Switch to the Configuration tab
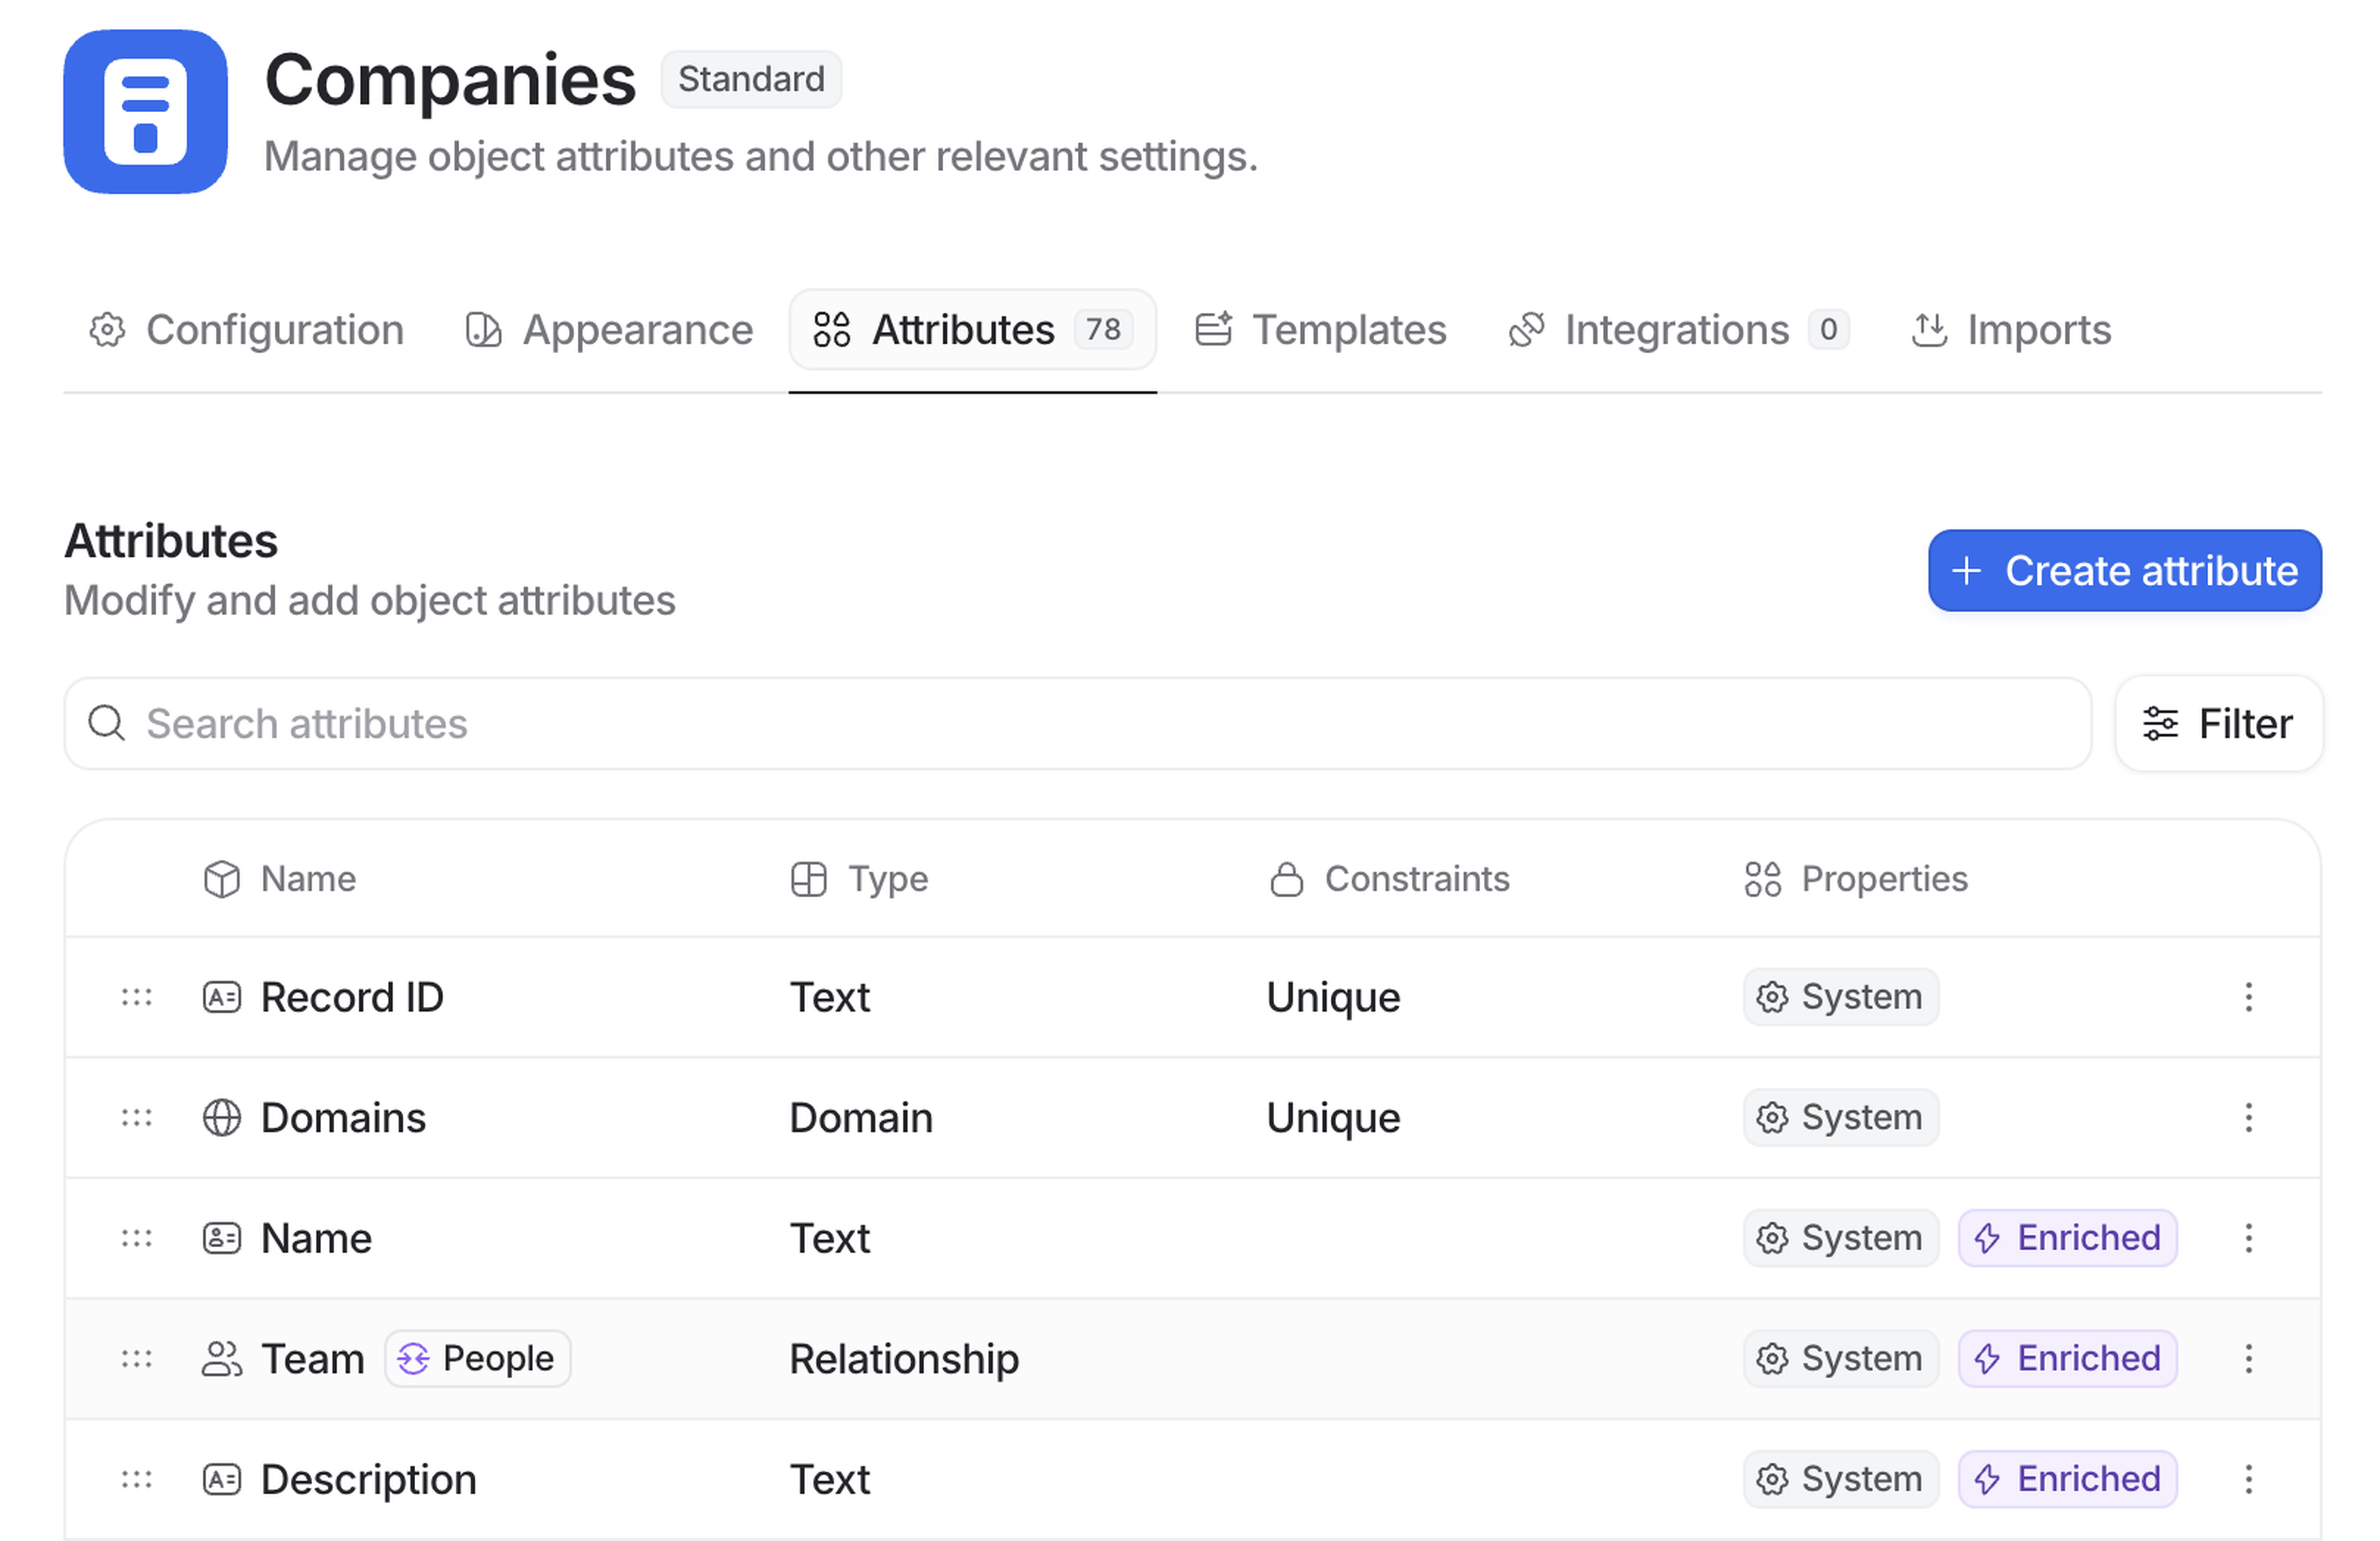This screenshot has width=2380, height=1541. coord(247,330)
